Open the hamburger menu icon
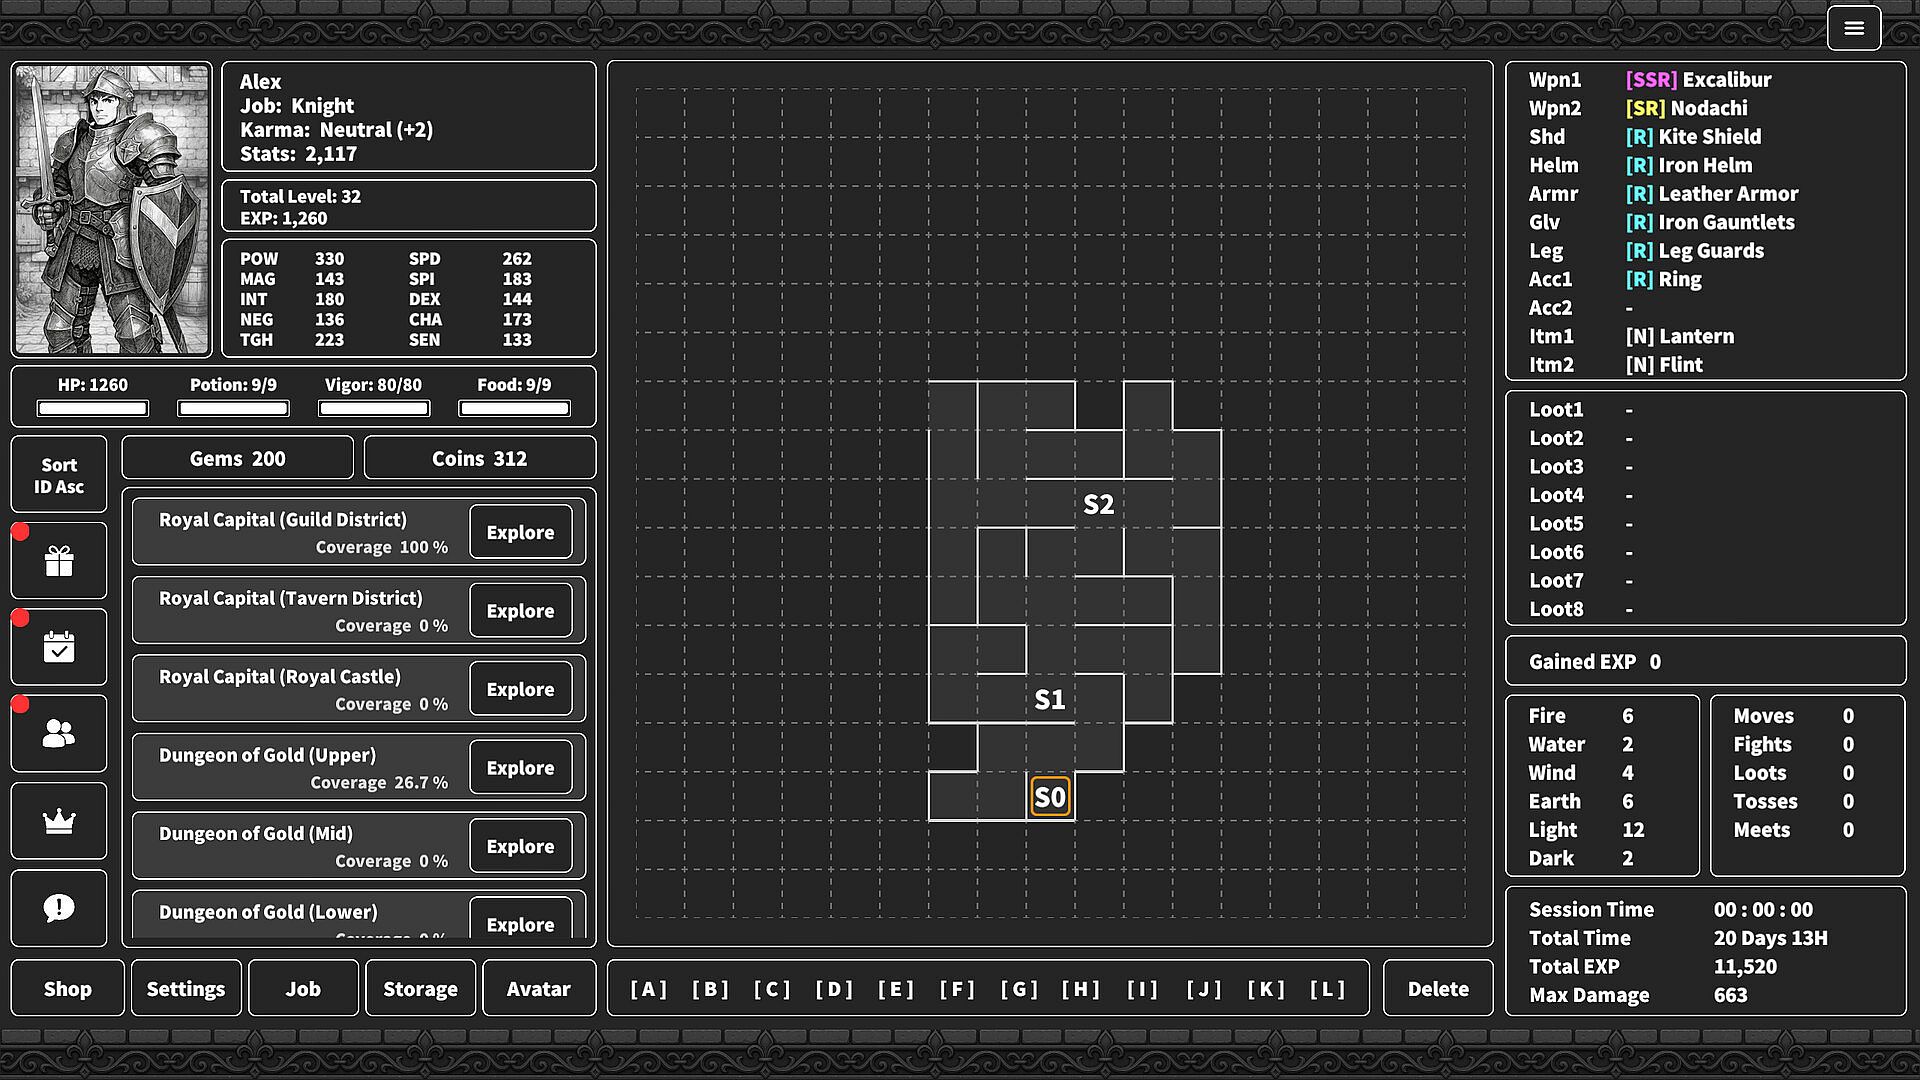 1853,28
